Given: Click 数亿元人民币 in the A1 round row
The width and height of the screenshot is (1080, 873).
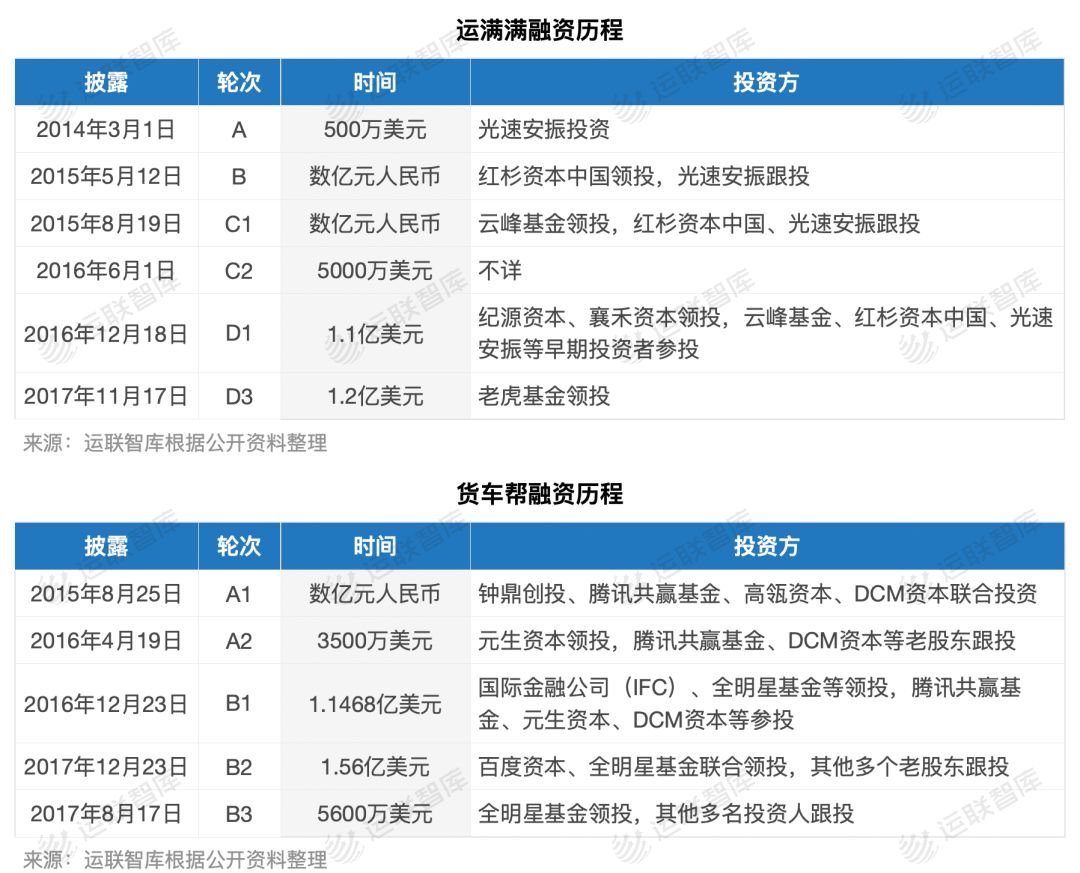Looking at the screenshot, I should coord(375,594).
